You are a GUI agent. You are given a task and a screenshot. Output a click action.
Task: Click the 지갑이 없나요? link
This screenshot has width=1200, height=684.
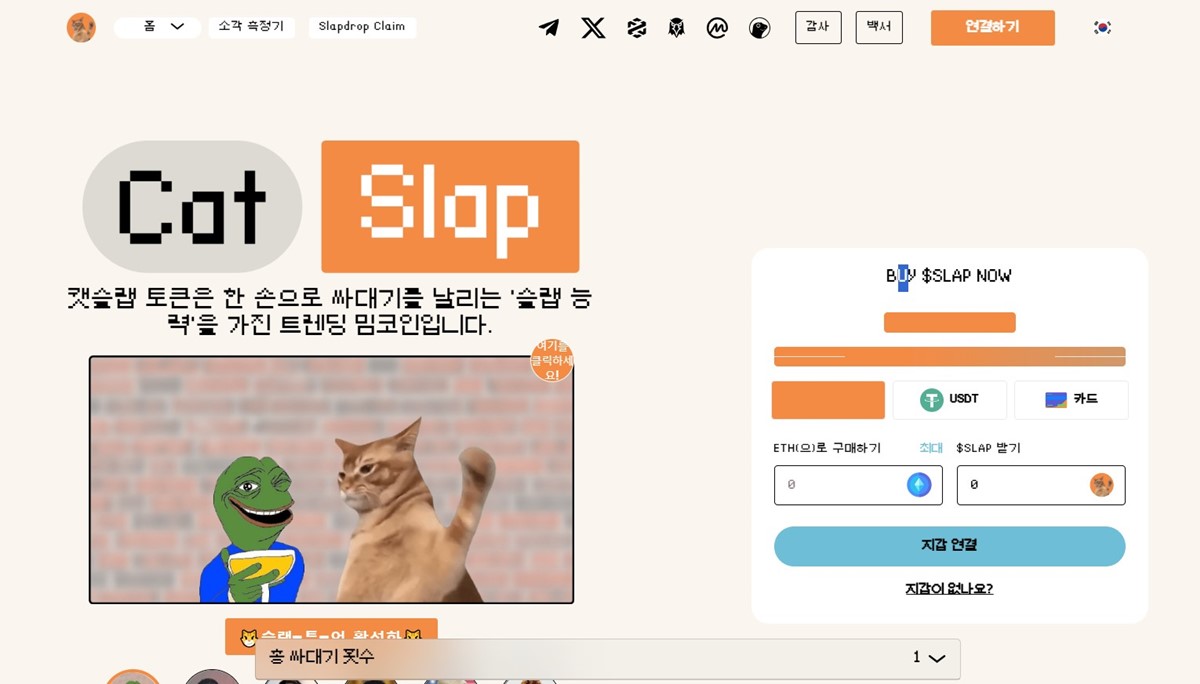(949, 589)
